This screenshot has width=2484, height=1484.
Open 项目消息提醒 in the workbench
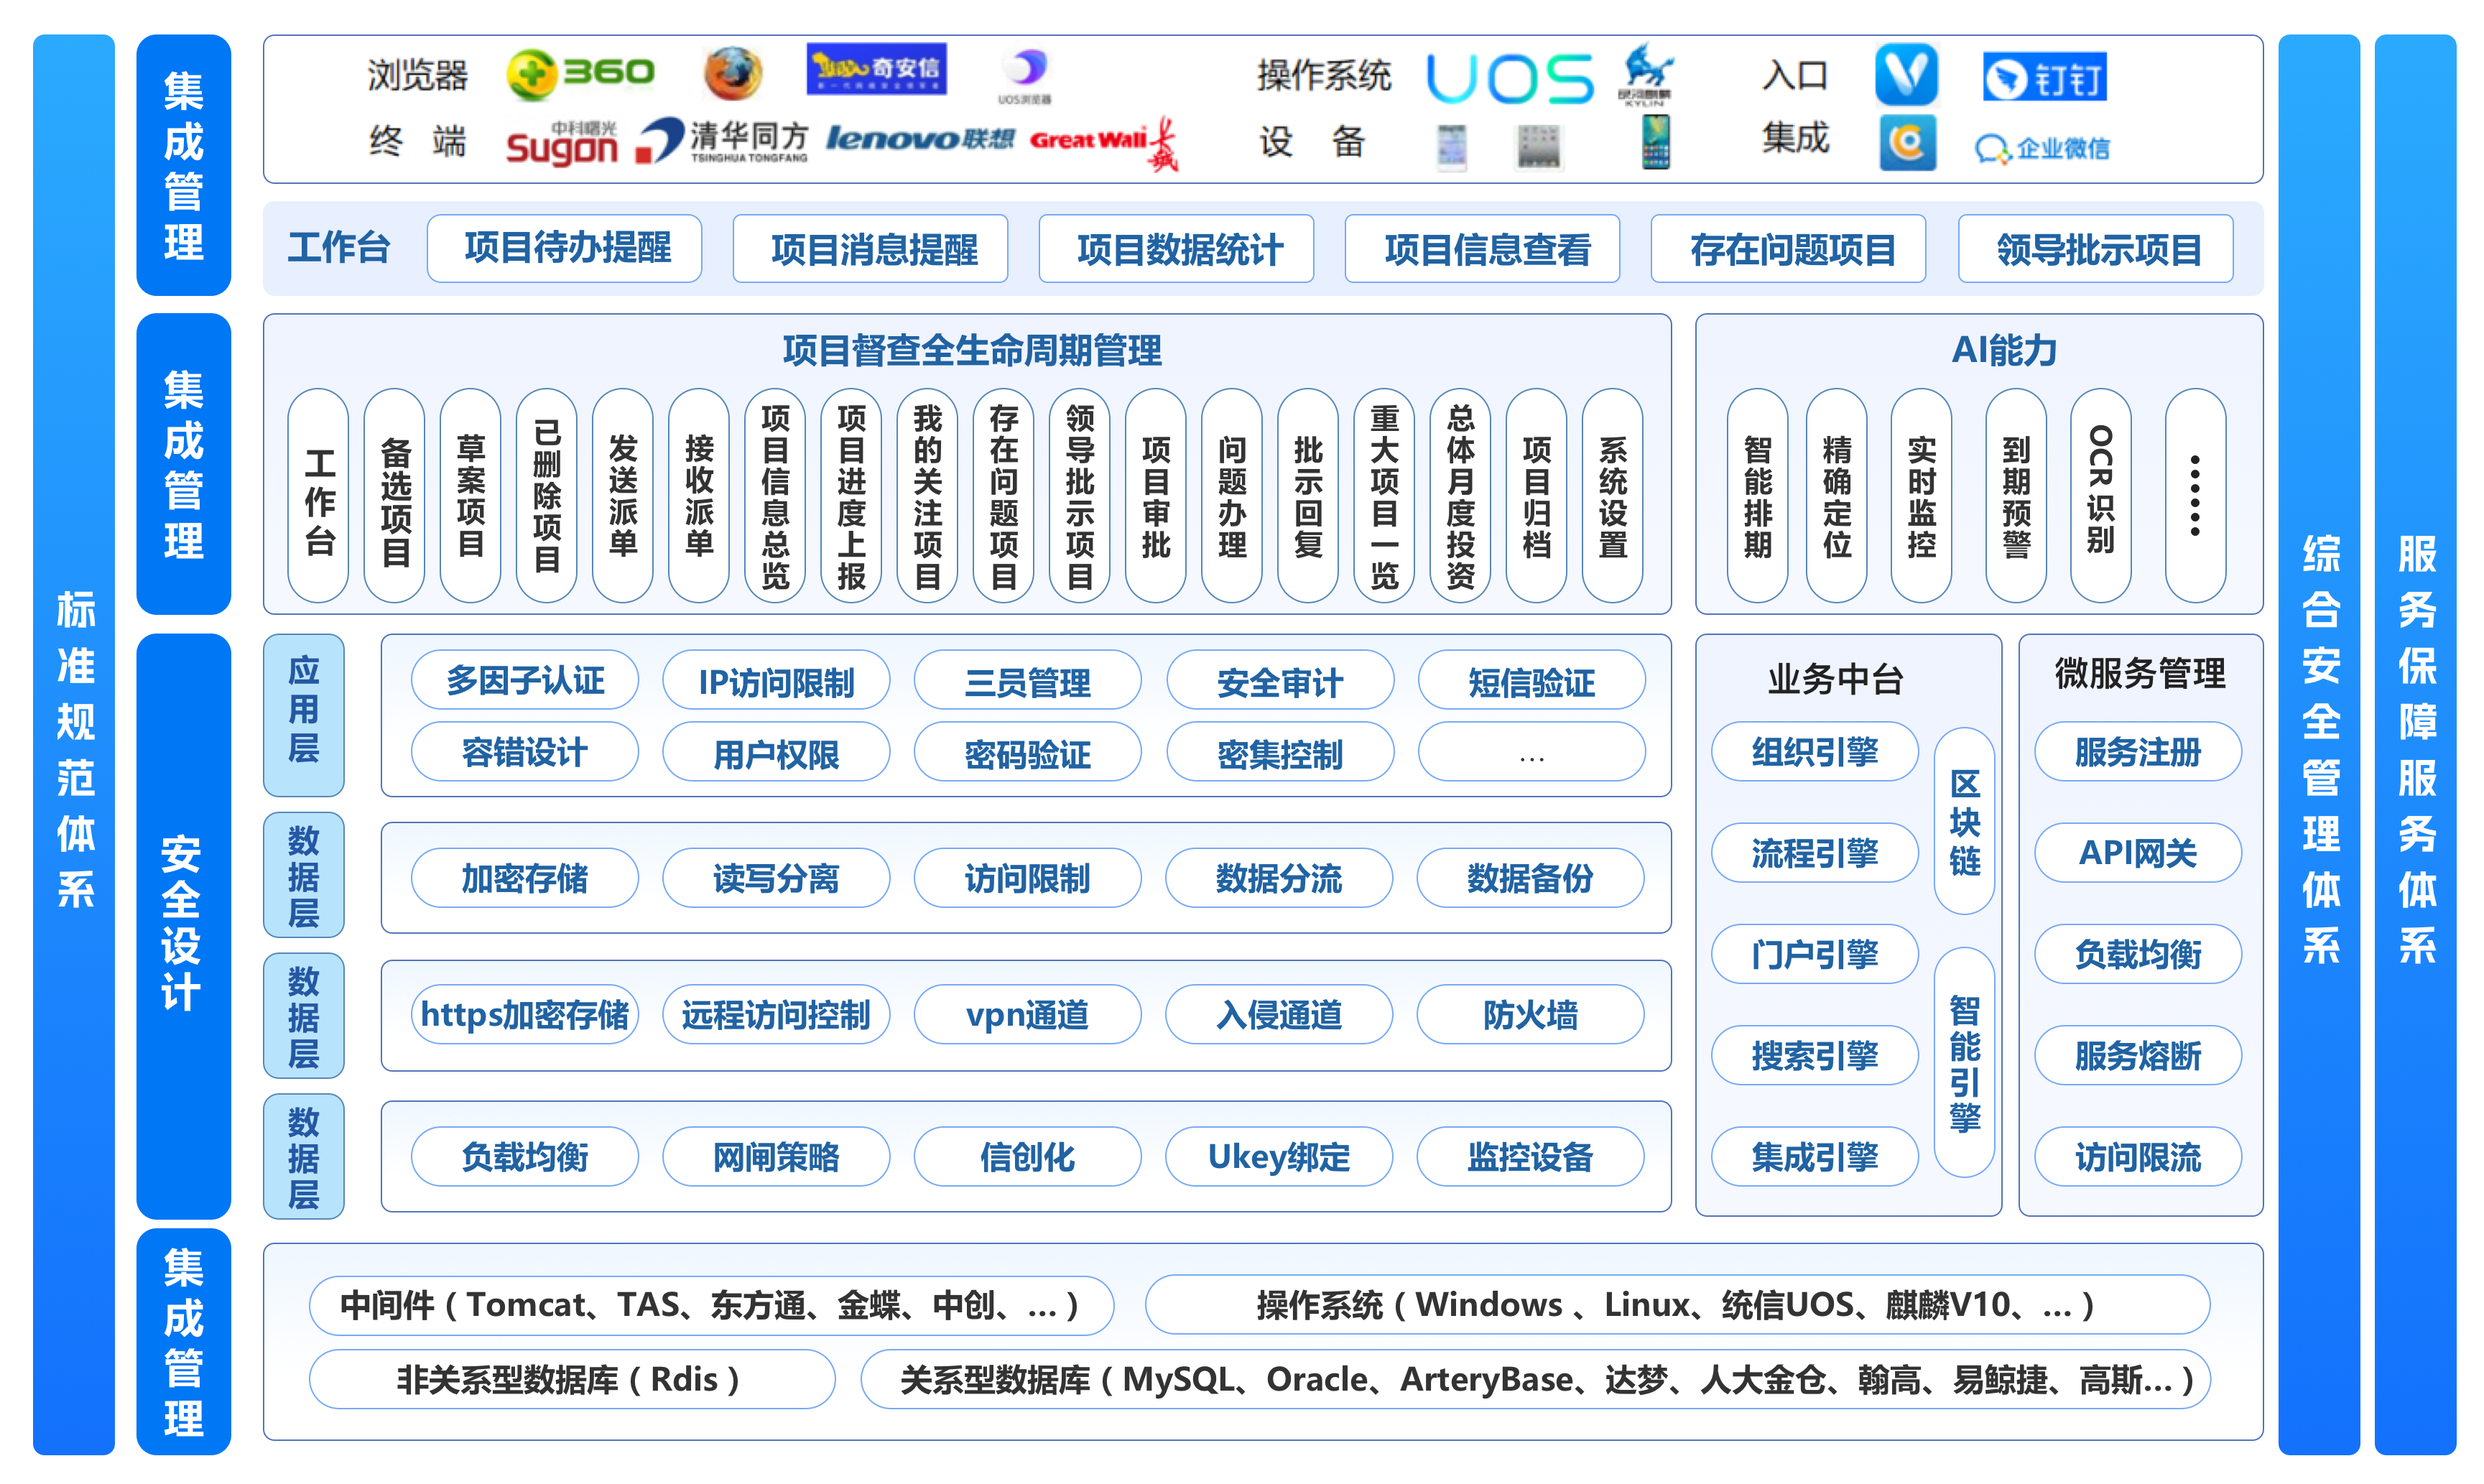pos(871,248)
